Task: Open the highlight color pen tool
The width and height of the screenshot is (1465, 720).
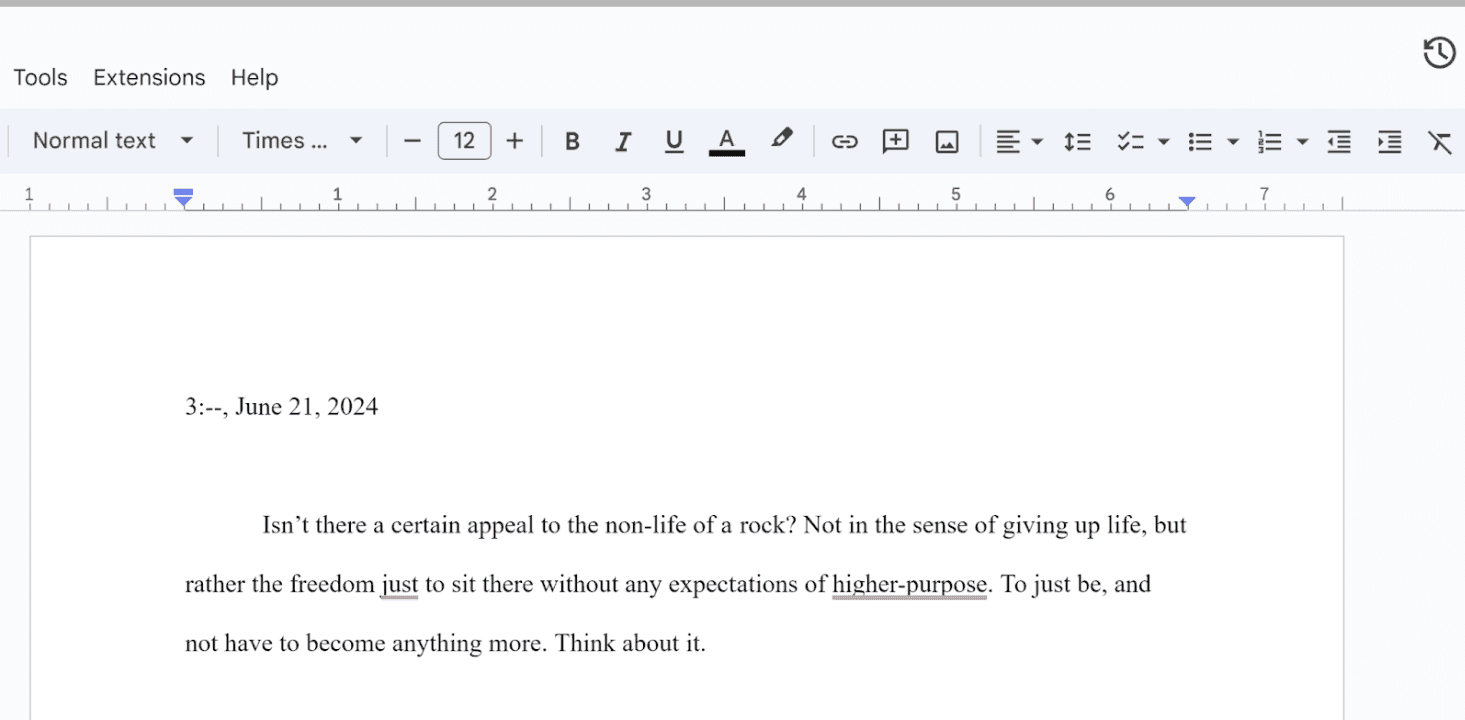Action: tap(781, 139)
